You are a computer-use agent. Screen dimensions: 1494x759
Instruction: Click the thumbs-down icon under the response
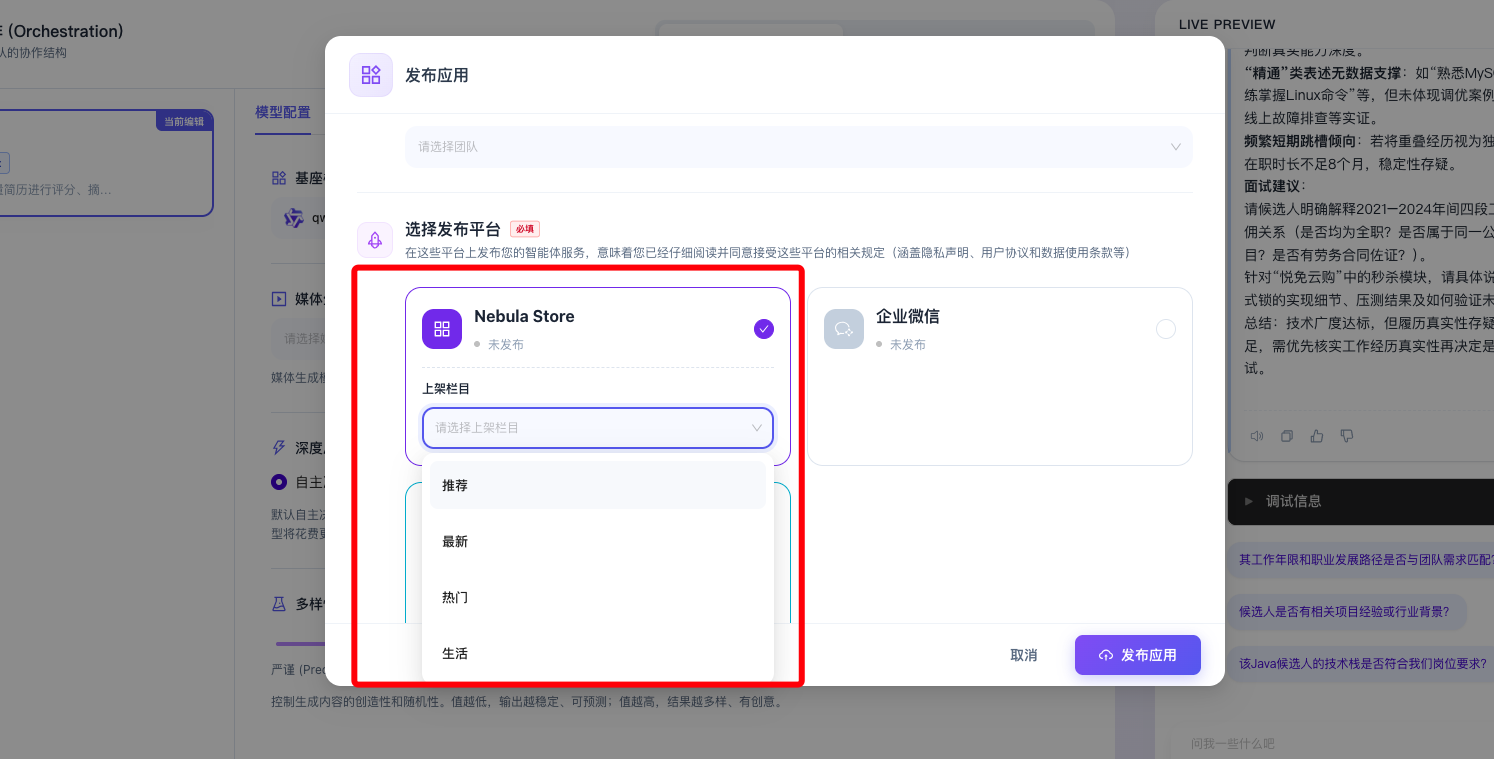[1346, 436]
